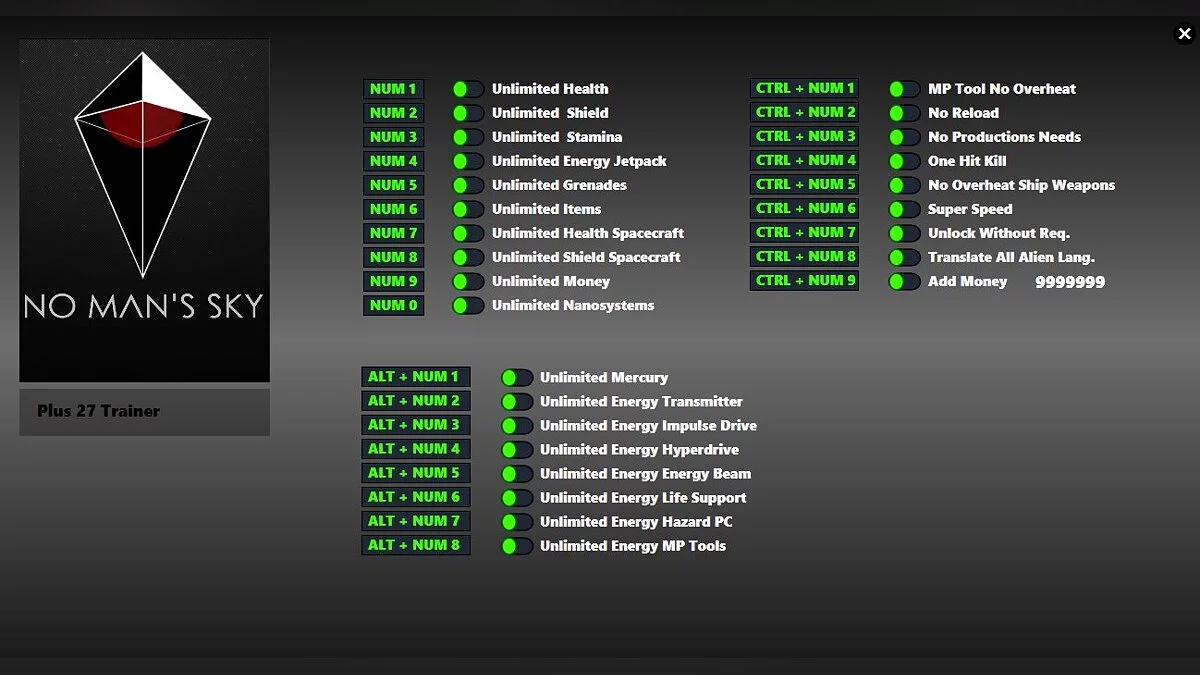Toggle the Unlimited Health switch
Viewport: 1200px width, 675px height.
[x=467, y=89]
